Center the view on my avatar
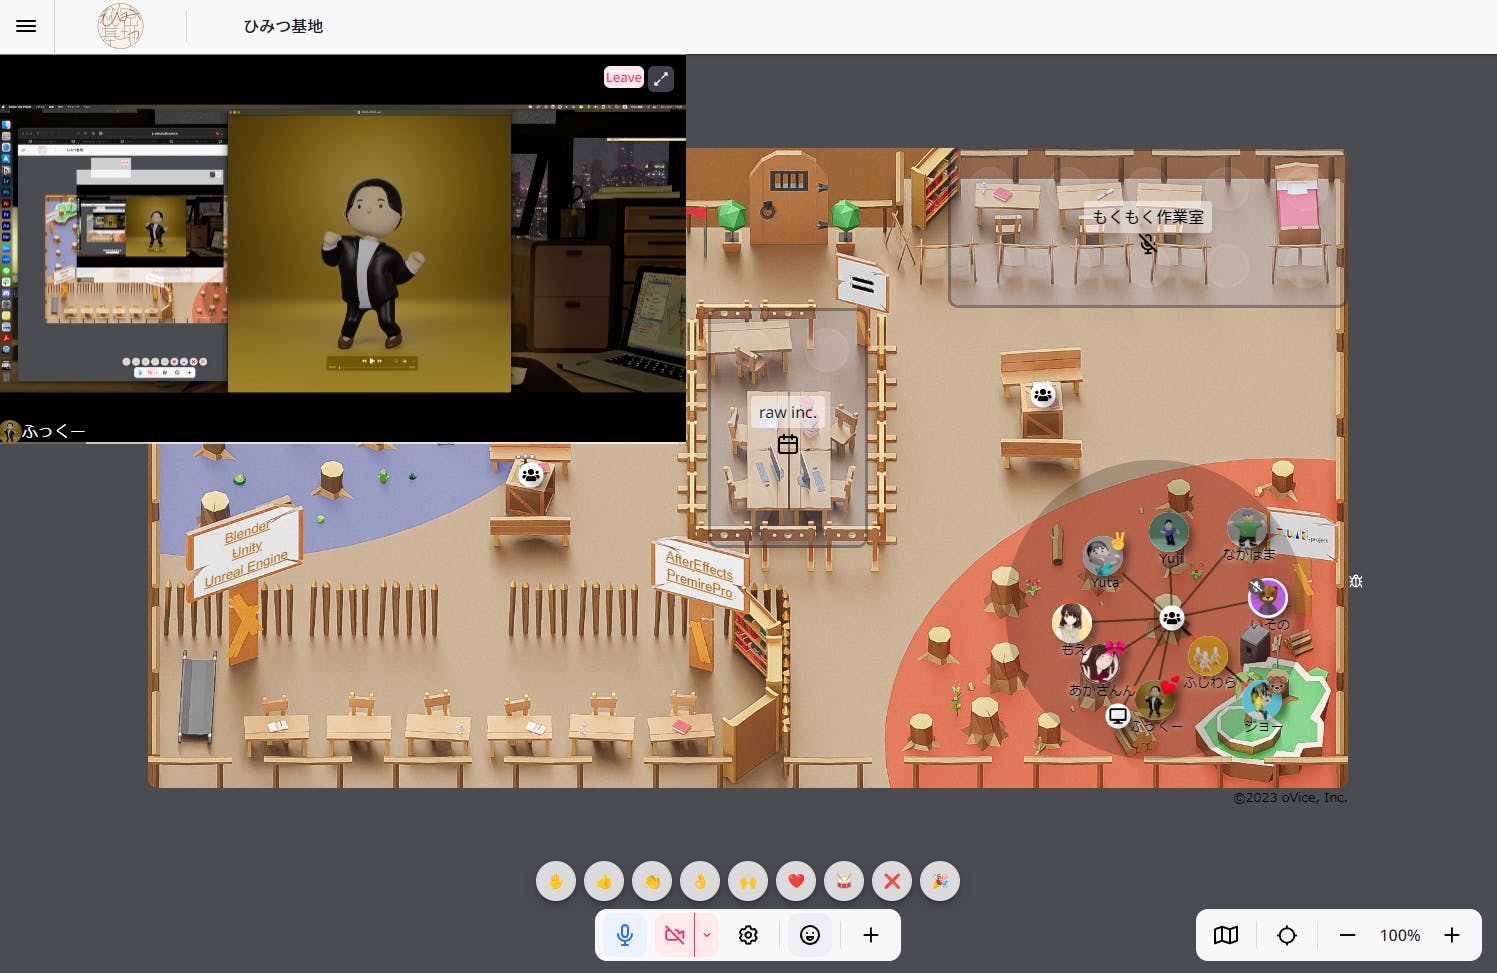 (1287, 935)
